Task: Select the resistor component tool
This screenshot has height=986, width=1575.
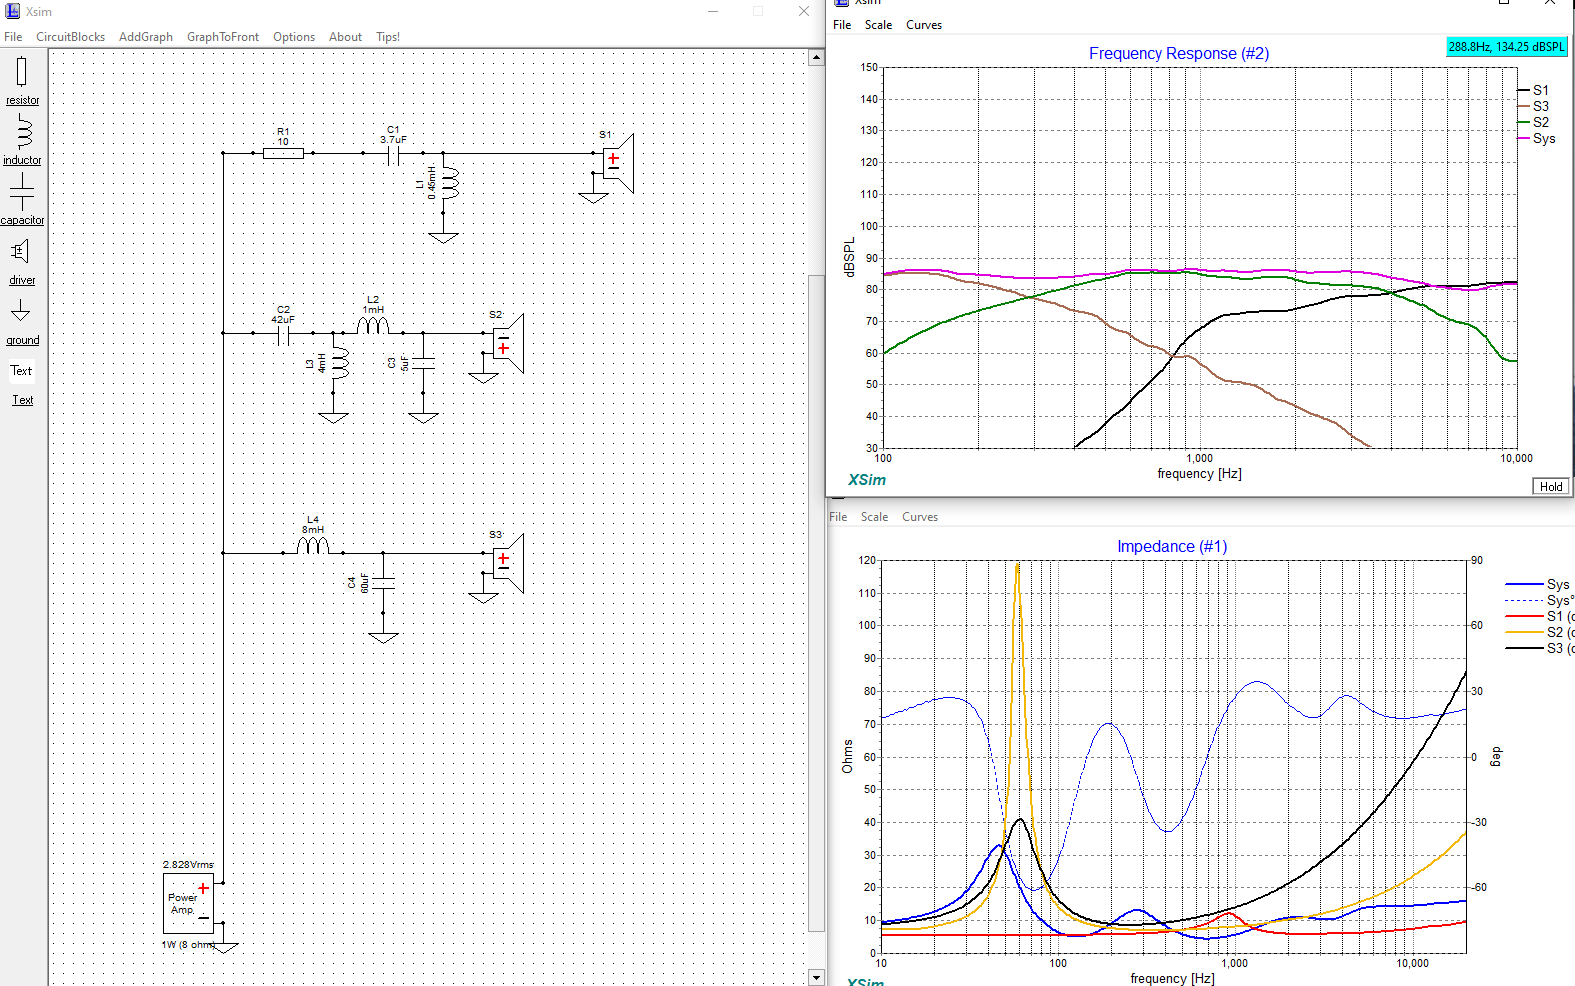Action: coord(22,80)
